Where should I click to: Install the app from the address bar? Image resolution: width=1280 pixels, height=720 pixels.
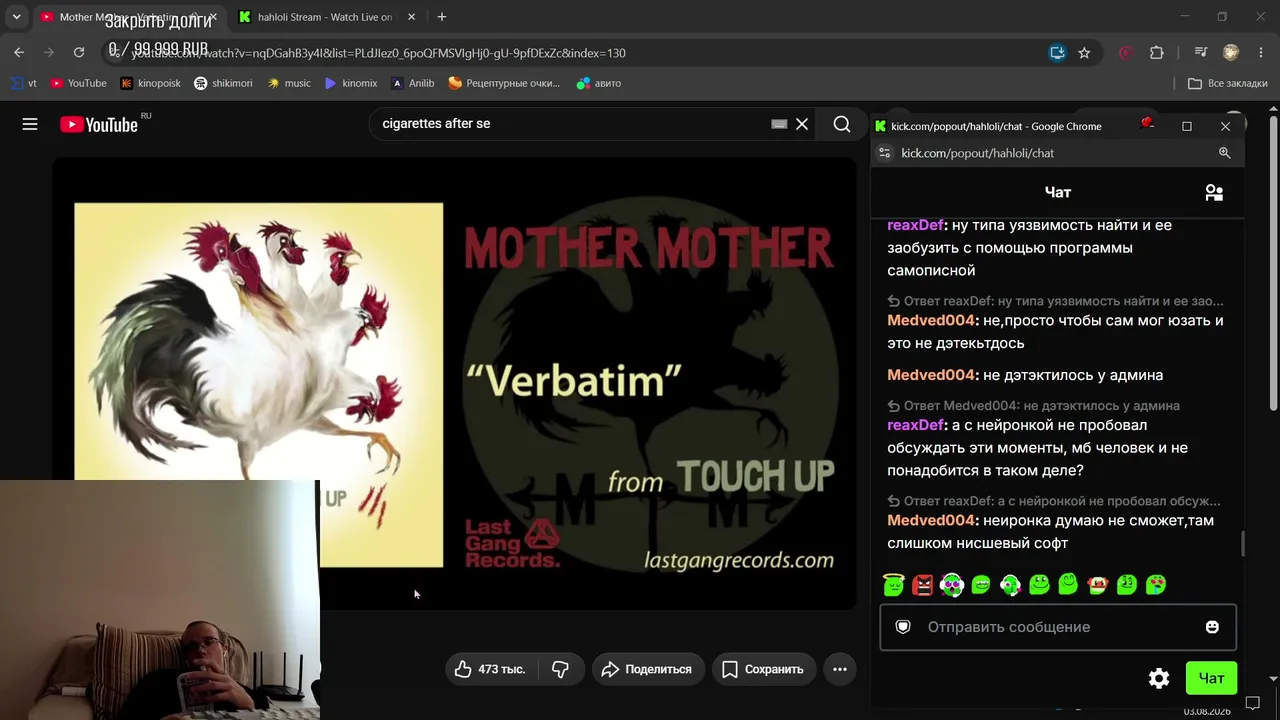coord(1057,53)
